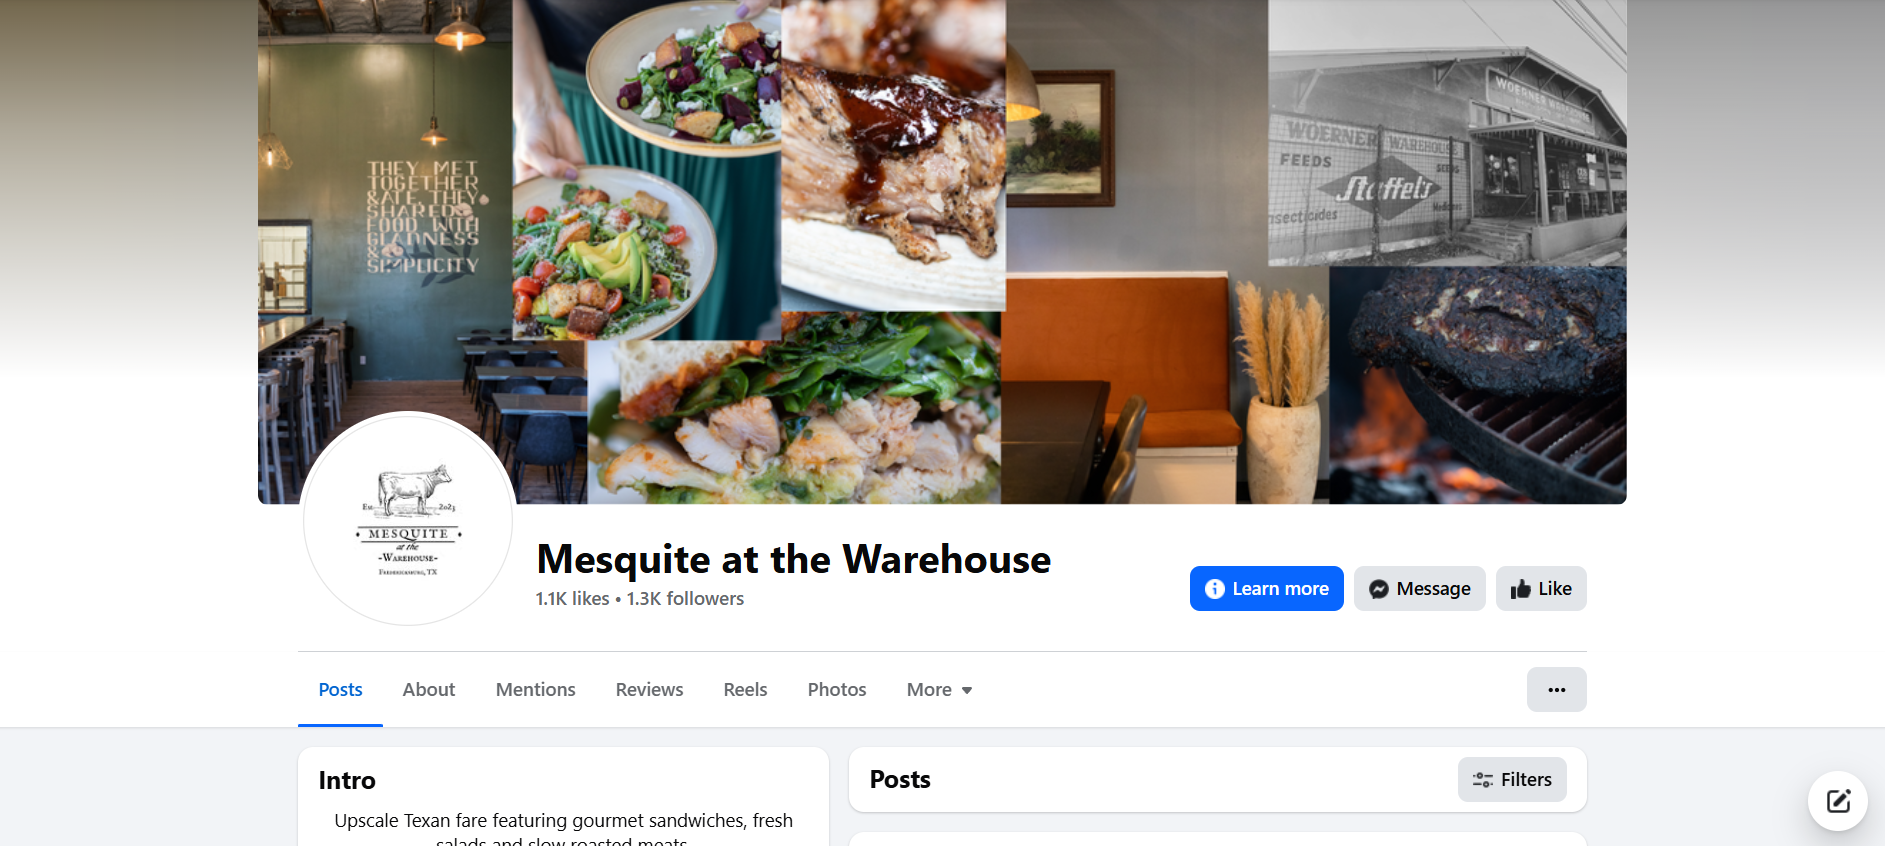Click the three-dots page options button
The image size is (1885, 846).
(x=1556, y=690)
